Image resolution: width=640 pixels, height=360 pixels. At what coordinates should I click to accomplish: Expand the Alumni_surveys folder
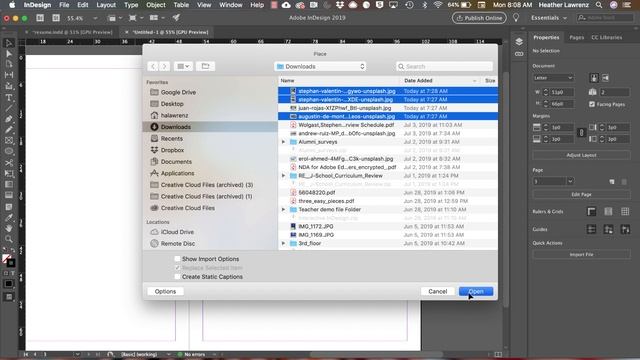(x=283, y=142)
